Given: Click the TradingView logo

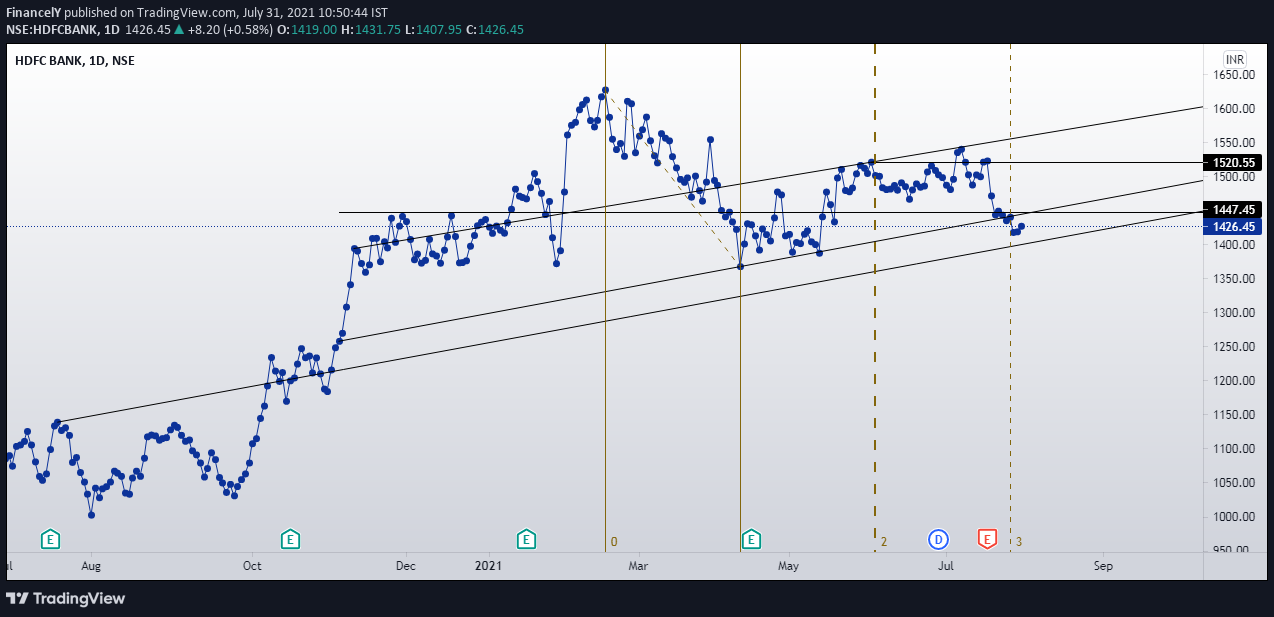Looking at the screenshot, I should [x=66, y=598].
